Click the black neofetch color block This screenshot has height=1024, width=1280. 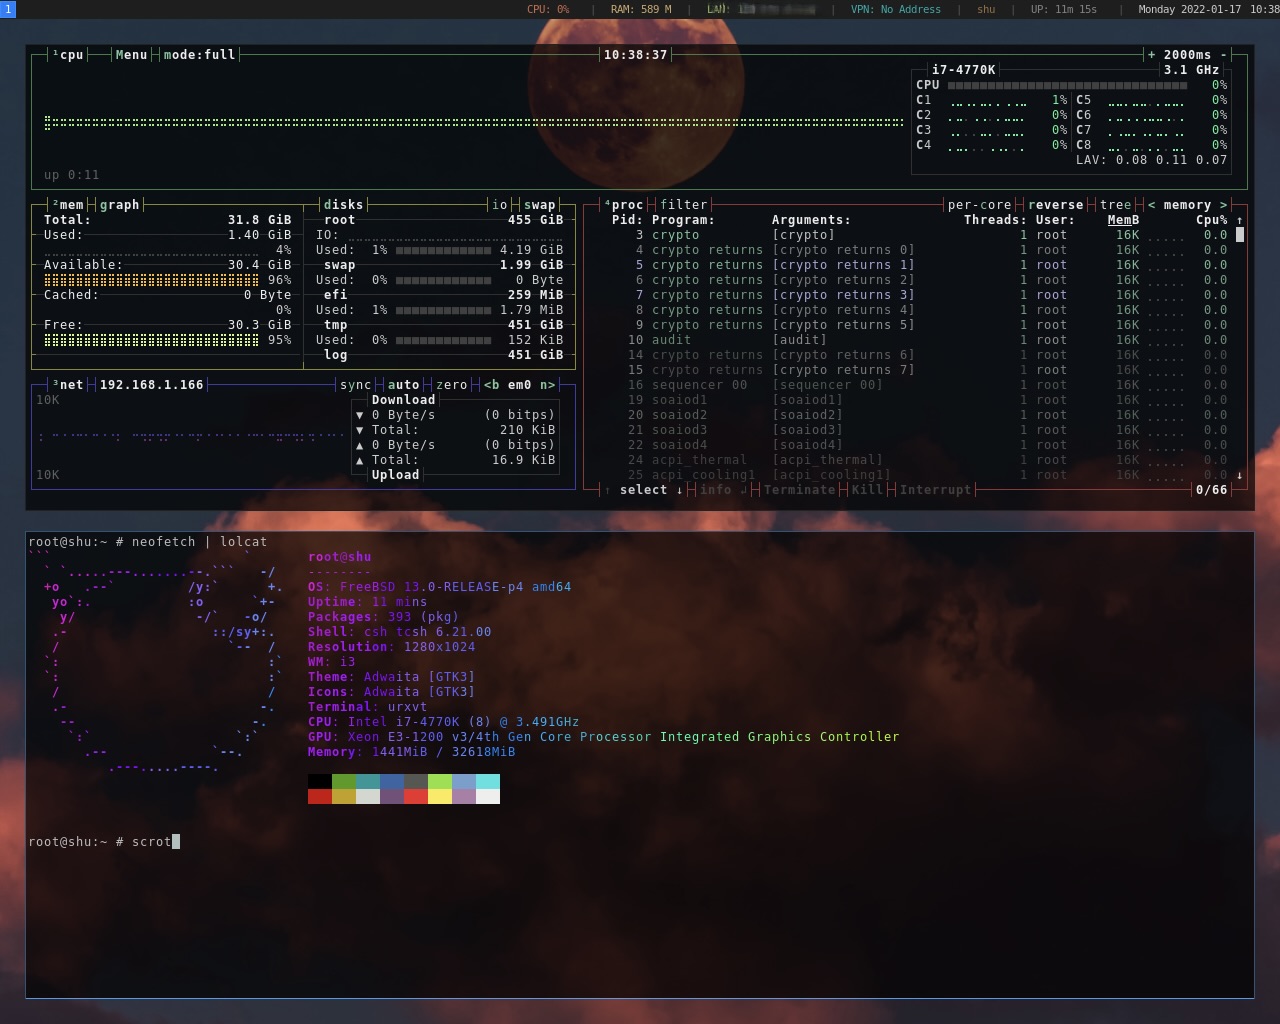click(x=320, y=781)
